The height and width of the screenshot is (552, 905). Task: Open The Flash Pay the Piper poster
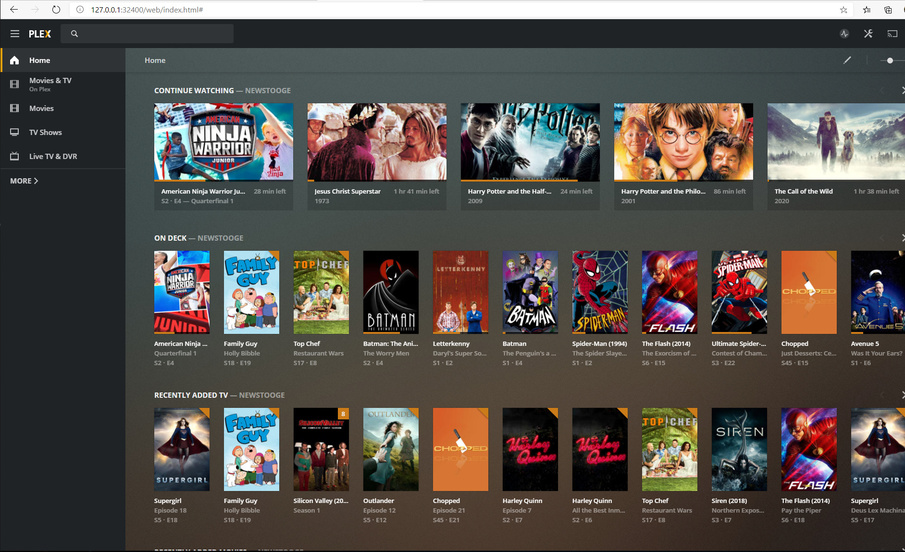click(x=809, y=449)
